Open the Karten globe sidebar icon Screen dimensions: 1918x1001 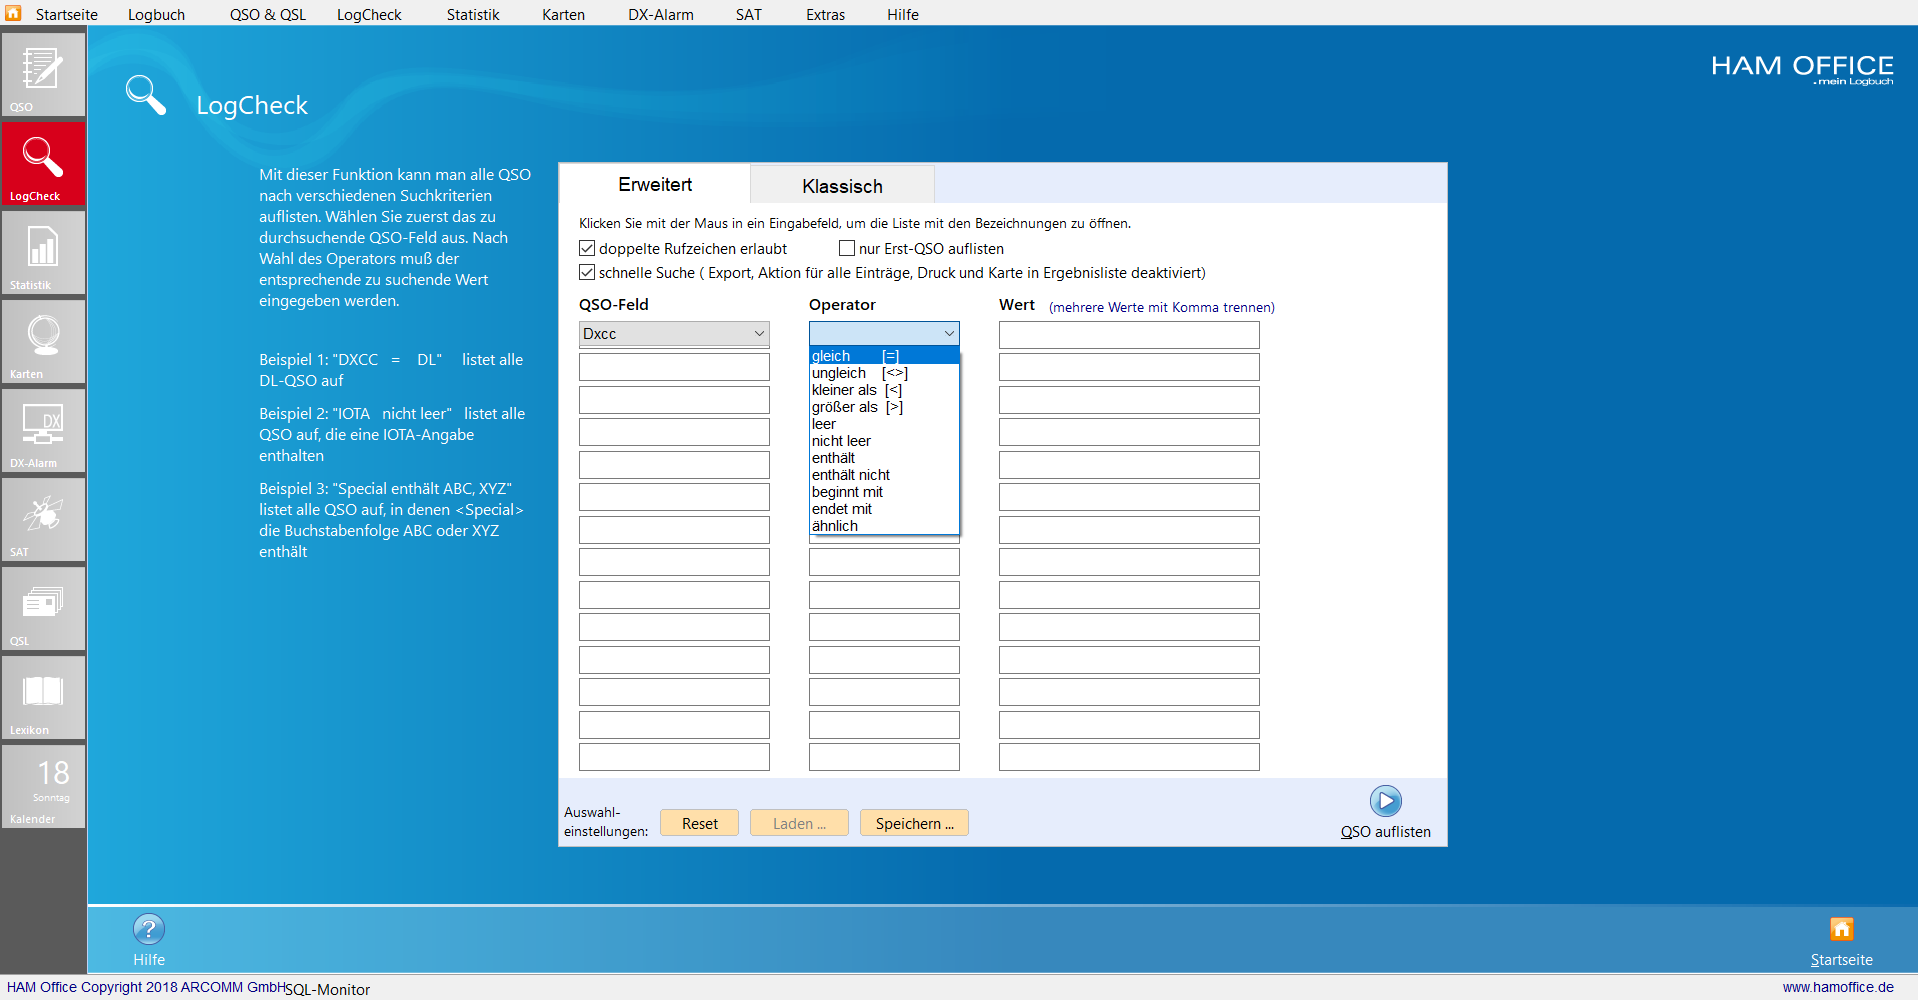point(43,342)
